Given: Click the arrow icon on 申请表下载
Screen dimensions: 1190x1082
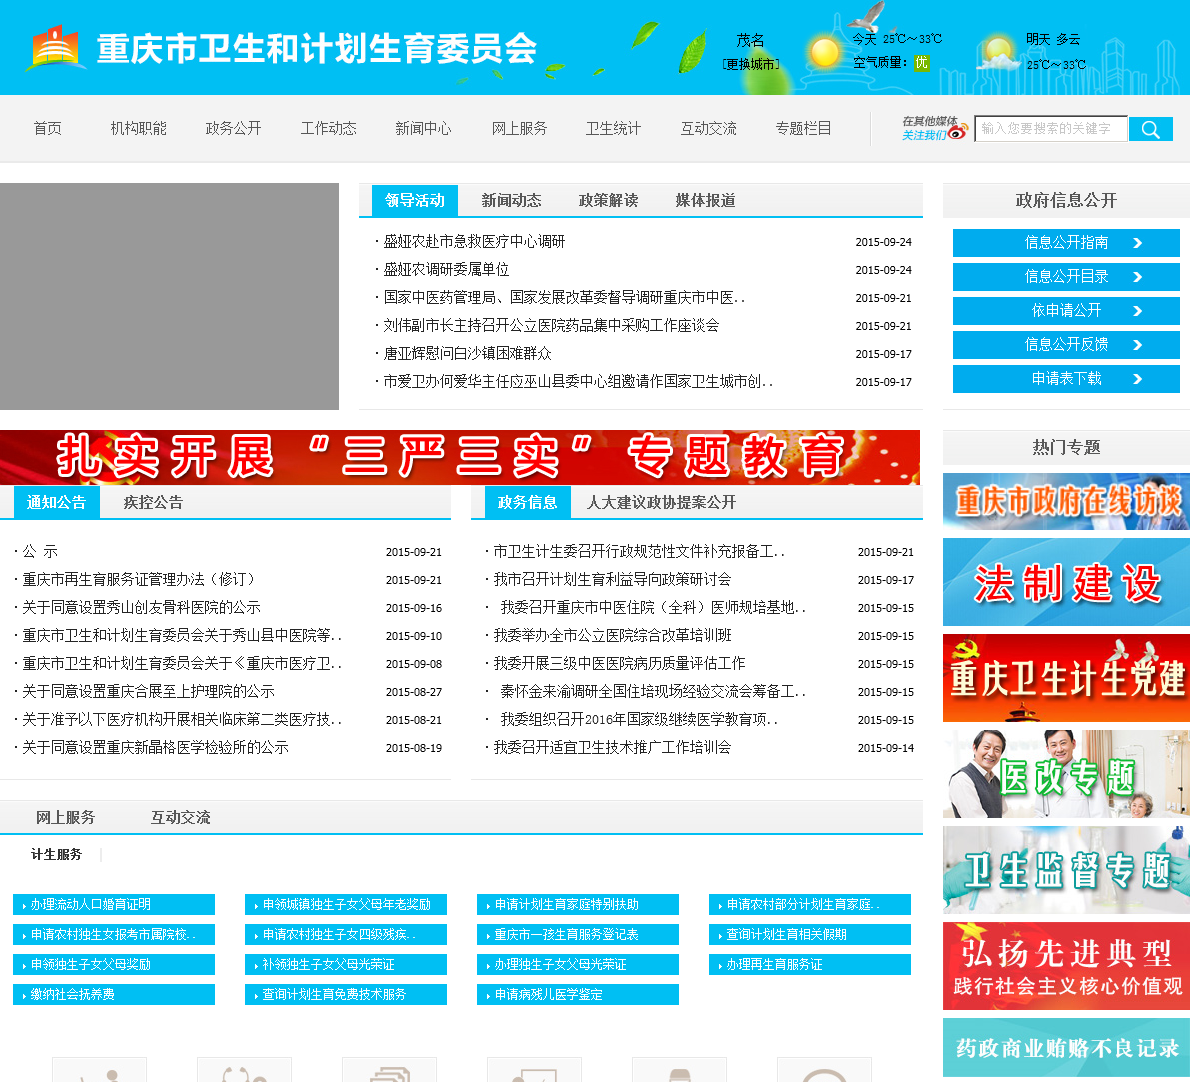Looking at the screenshot, I should coord(1137,379).
